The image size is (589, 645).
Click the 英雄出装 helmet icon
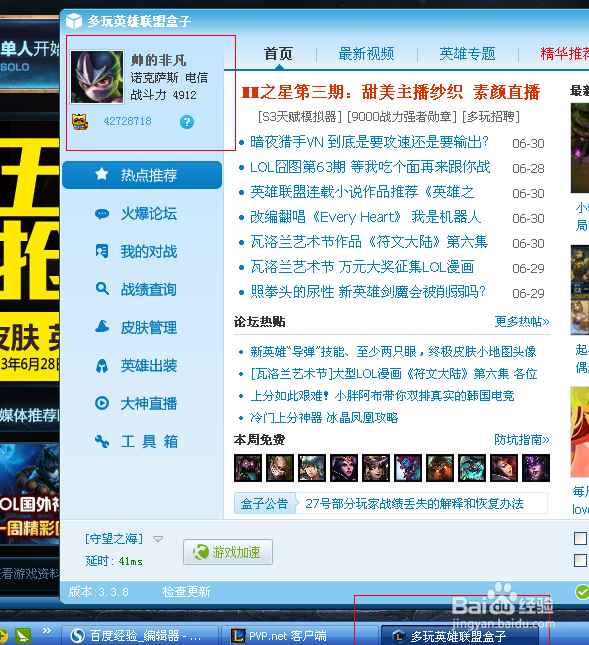102,365
